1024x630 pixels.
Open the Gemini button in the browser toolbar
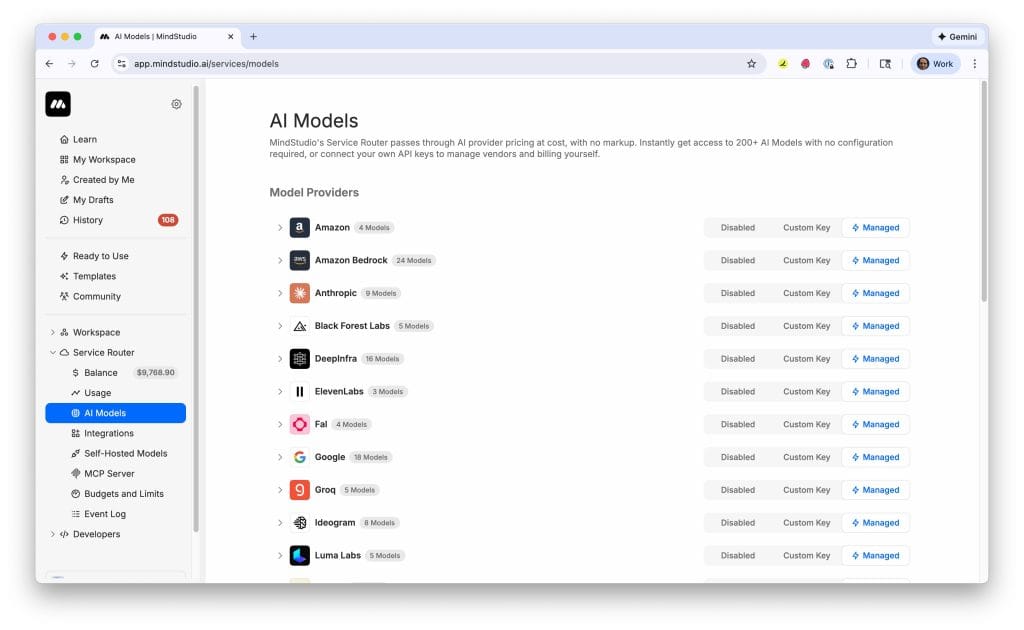tap(955, 36)
